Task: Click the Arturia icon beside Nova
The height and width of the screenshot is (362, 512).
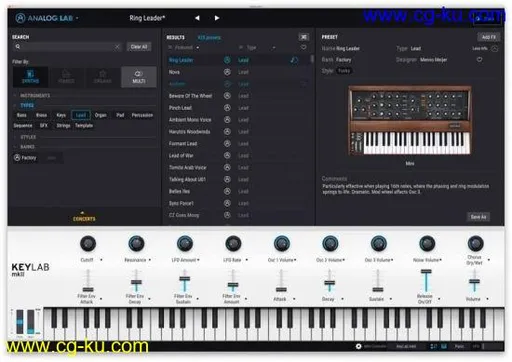Action: coord(227,72)
